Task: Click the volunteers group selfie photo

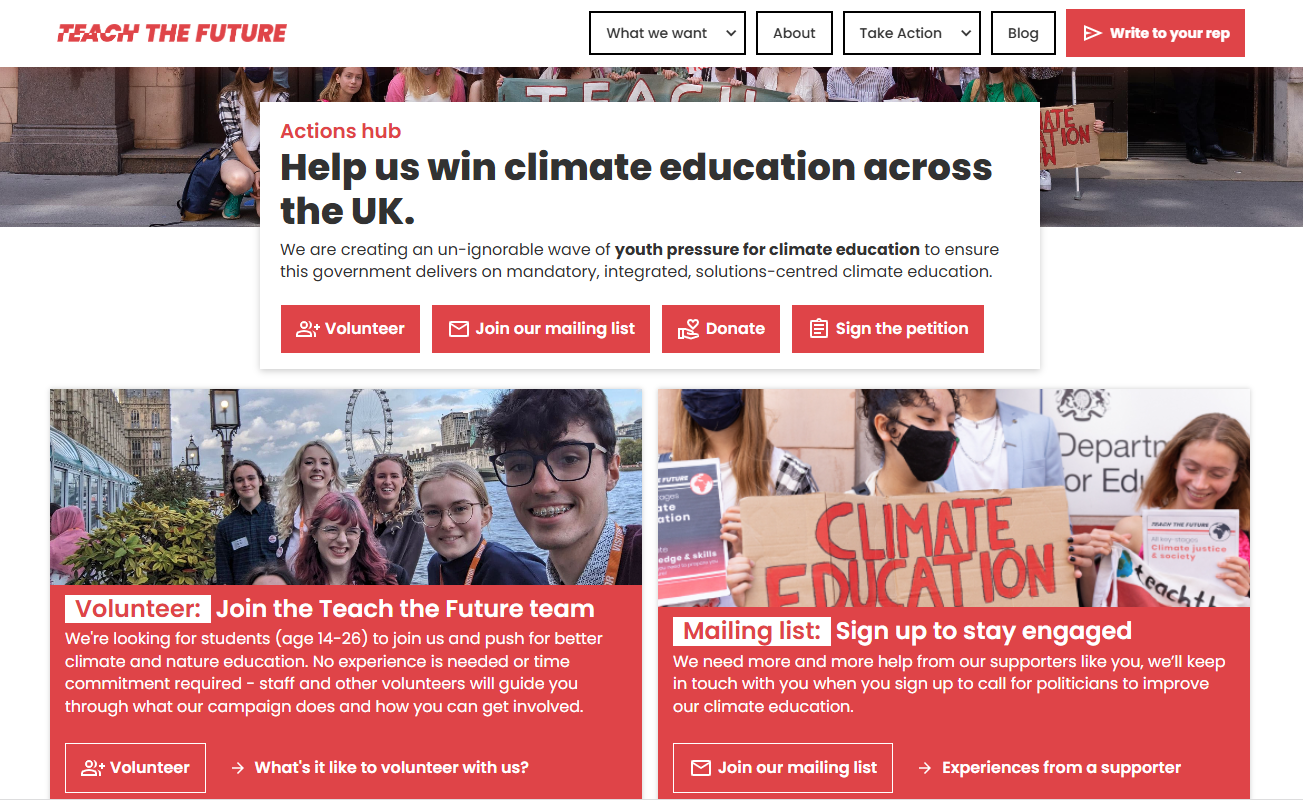Action: pyautogui.click(x=346, y=487)
